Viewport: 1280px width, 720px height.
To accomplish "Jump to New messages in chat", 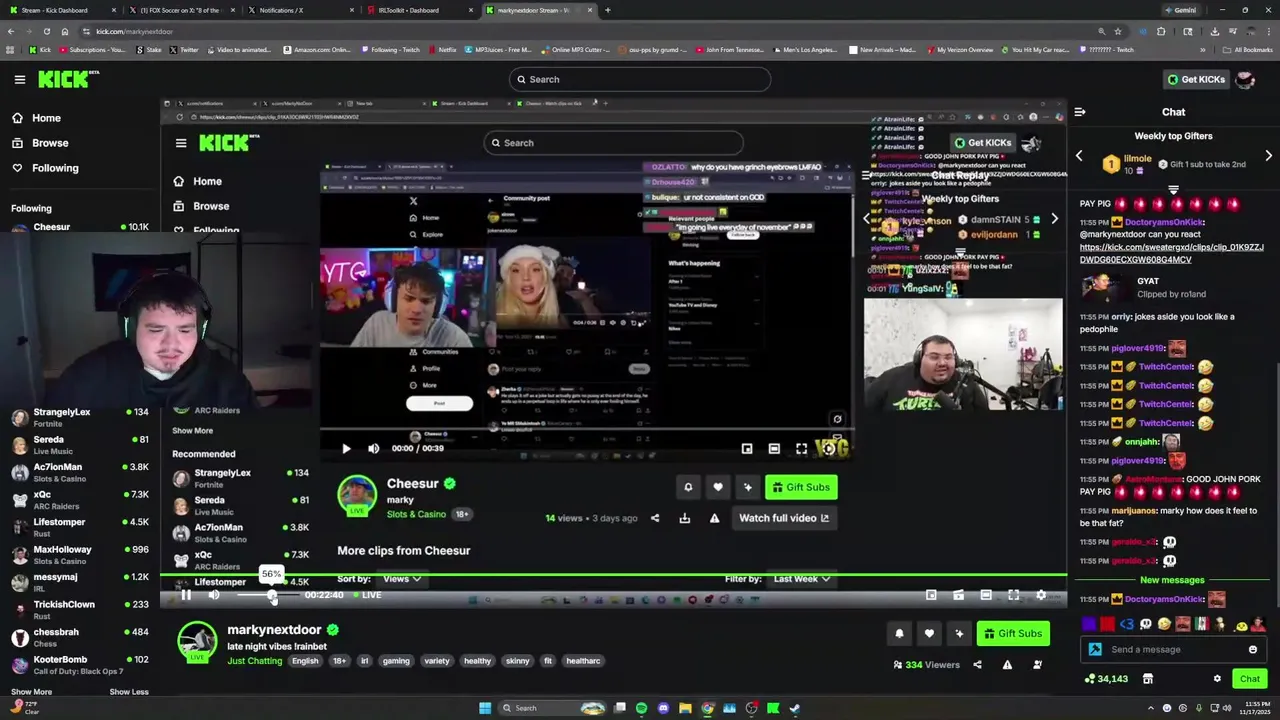I will coord(1172,580).
